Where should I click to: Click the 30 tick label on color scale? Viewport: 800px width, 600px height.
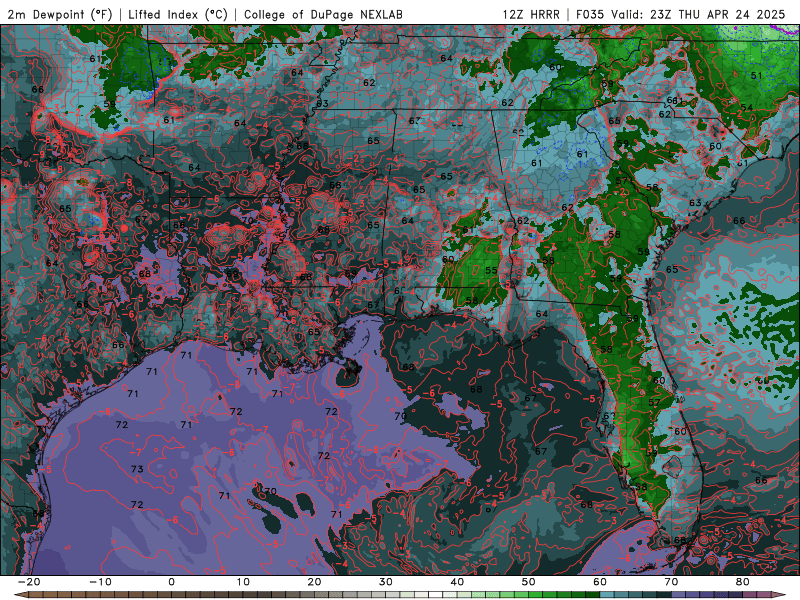coord(386,582)
